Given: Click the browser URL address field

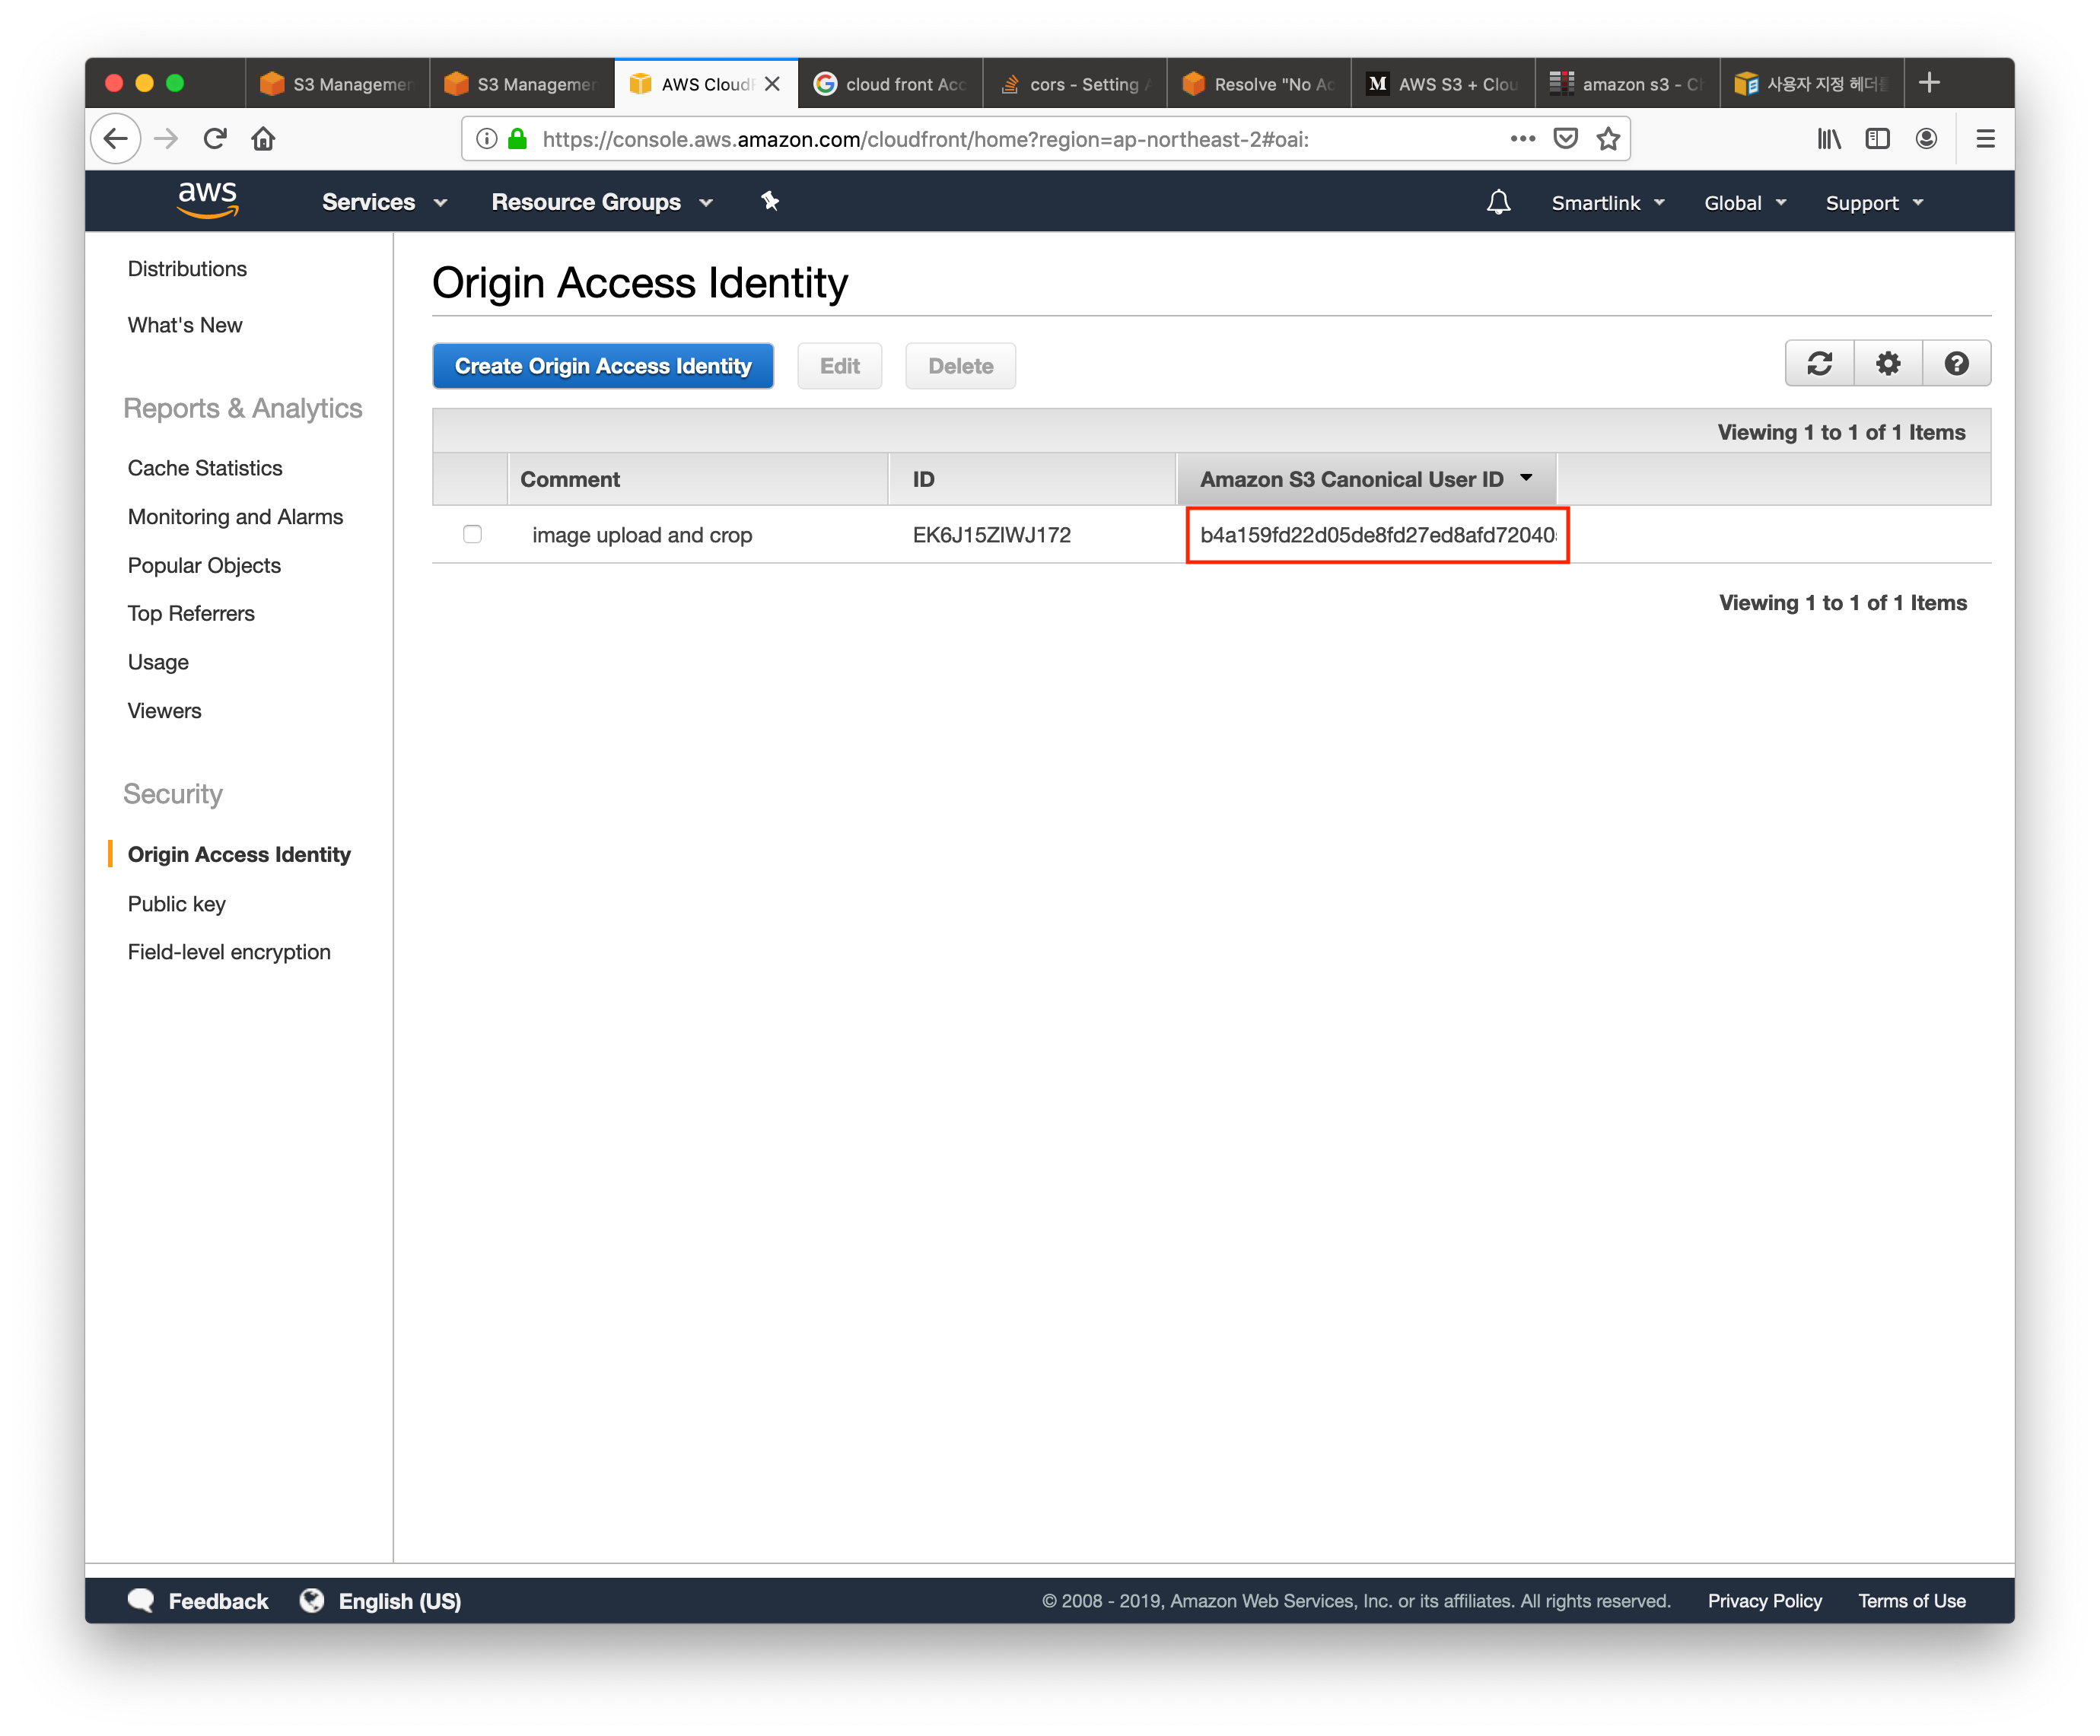Looking at the screenshot, I should point(1000,139).
